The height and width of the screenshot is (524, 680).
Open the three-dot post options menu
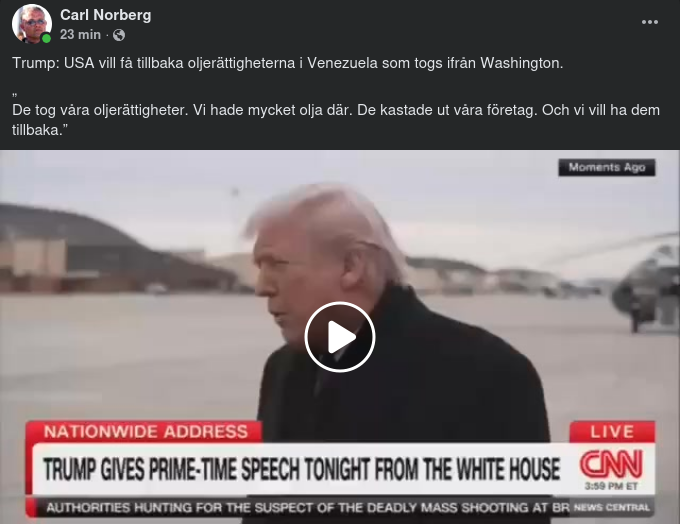650,22
